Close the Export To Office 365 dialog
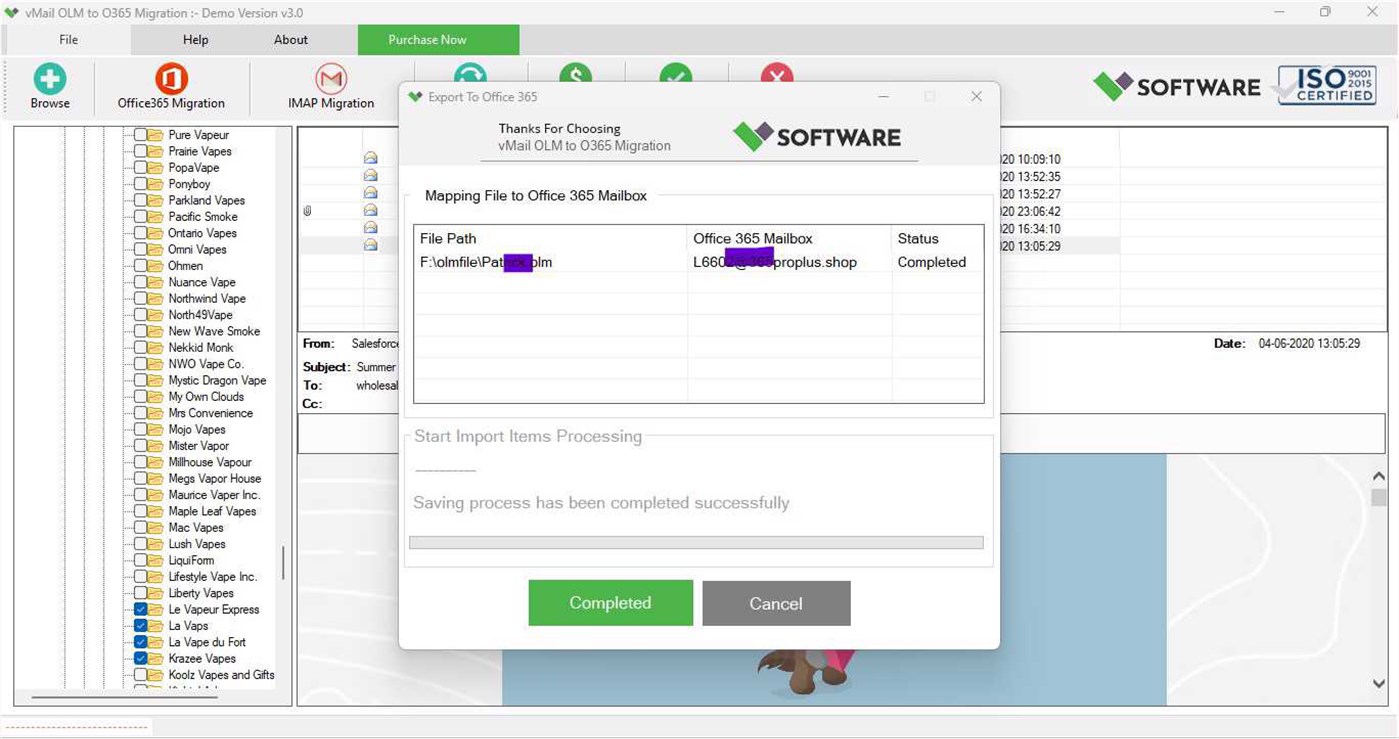The width and height of the screenshot is (1399, 739). click(x=976, y=97)
